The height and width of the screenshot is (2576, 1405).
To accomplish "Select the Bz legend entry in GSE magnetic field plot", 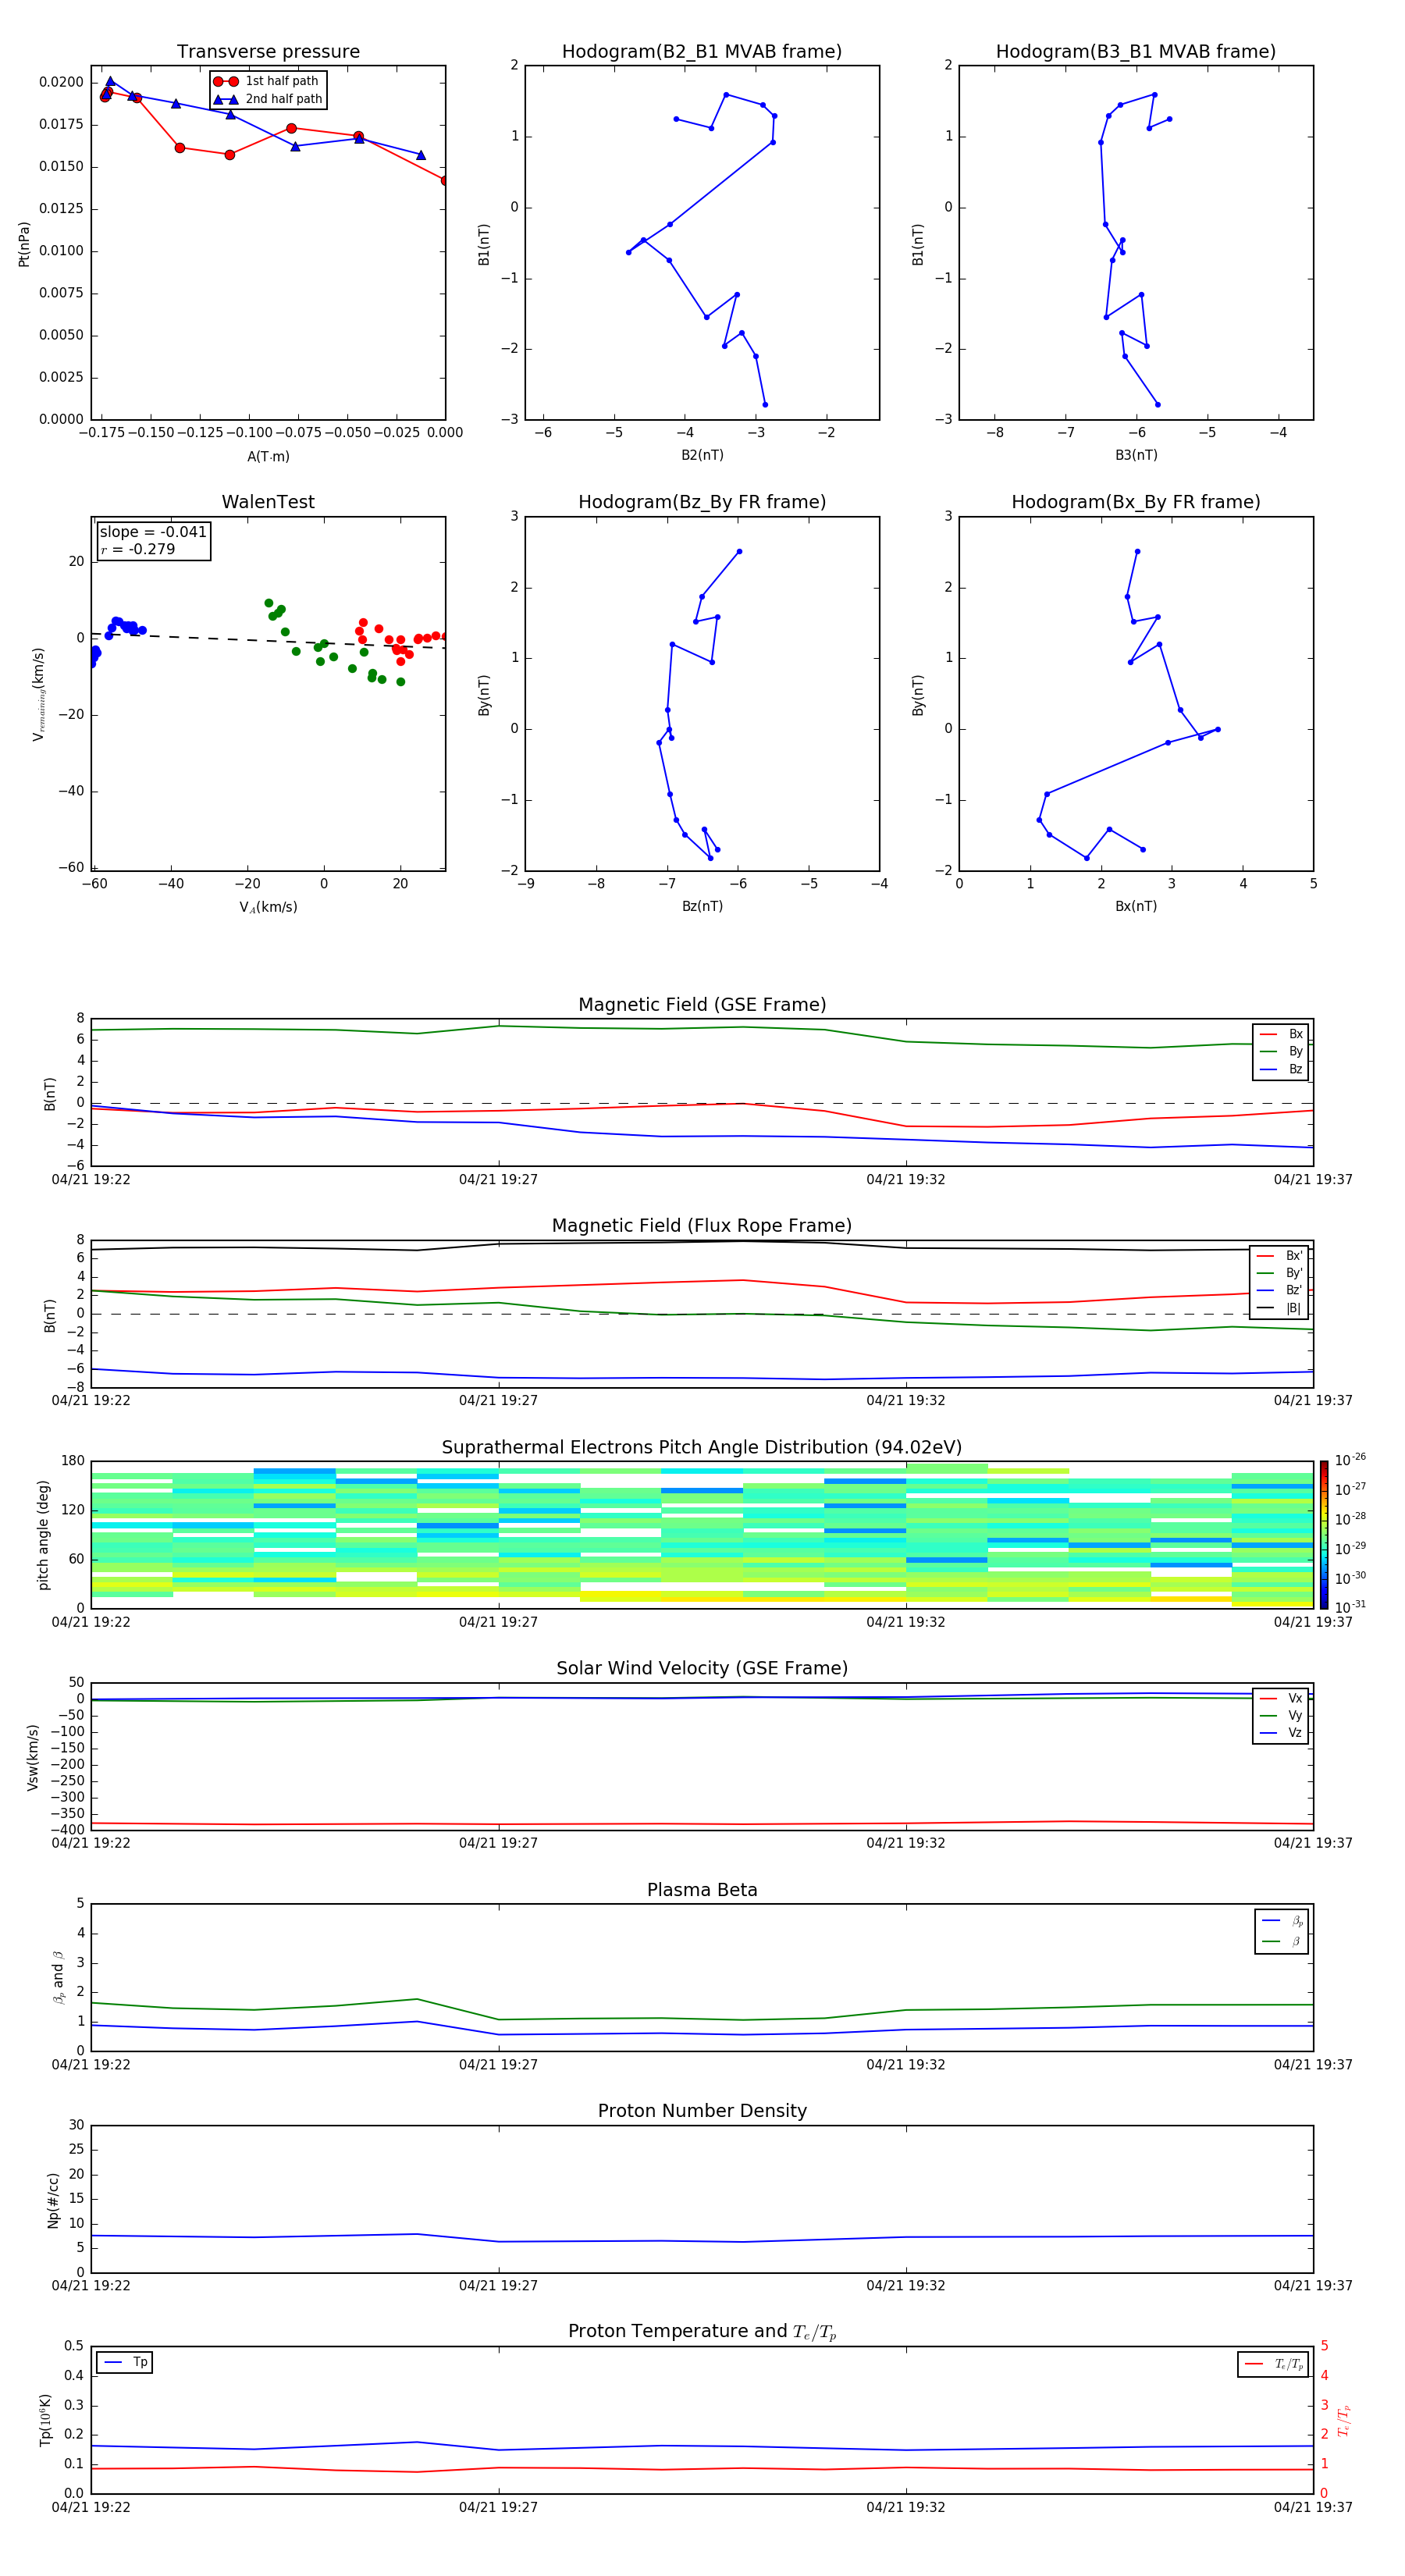I will (x=1281, y=1070).
